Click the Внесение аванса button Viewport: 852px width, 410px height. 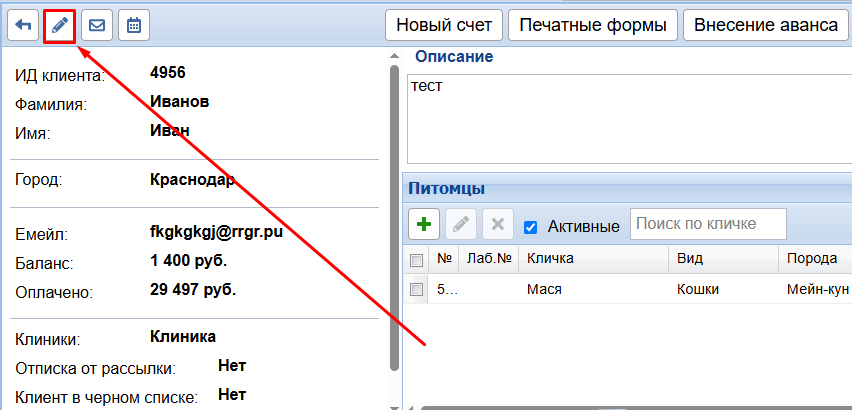point(766,25)
